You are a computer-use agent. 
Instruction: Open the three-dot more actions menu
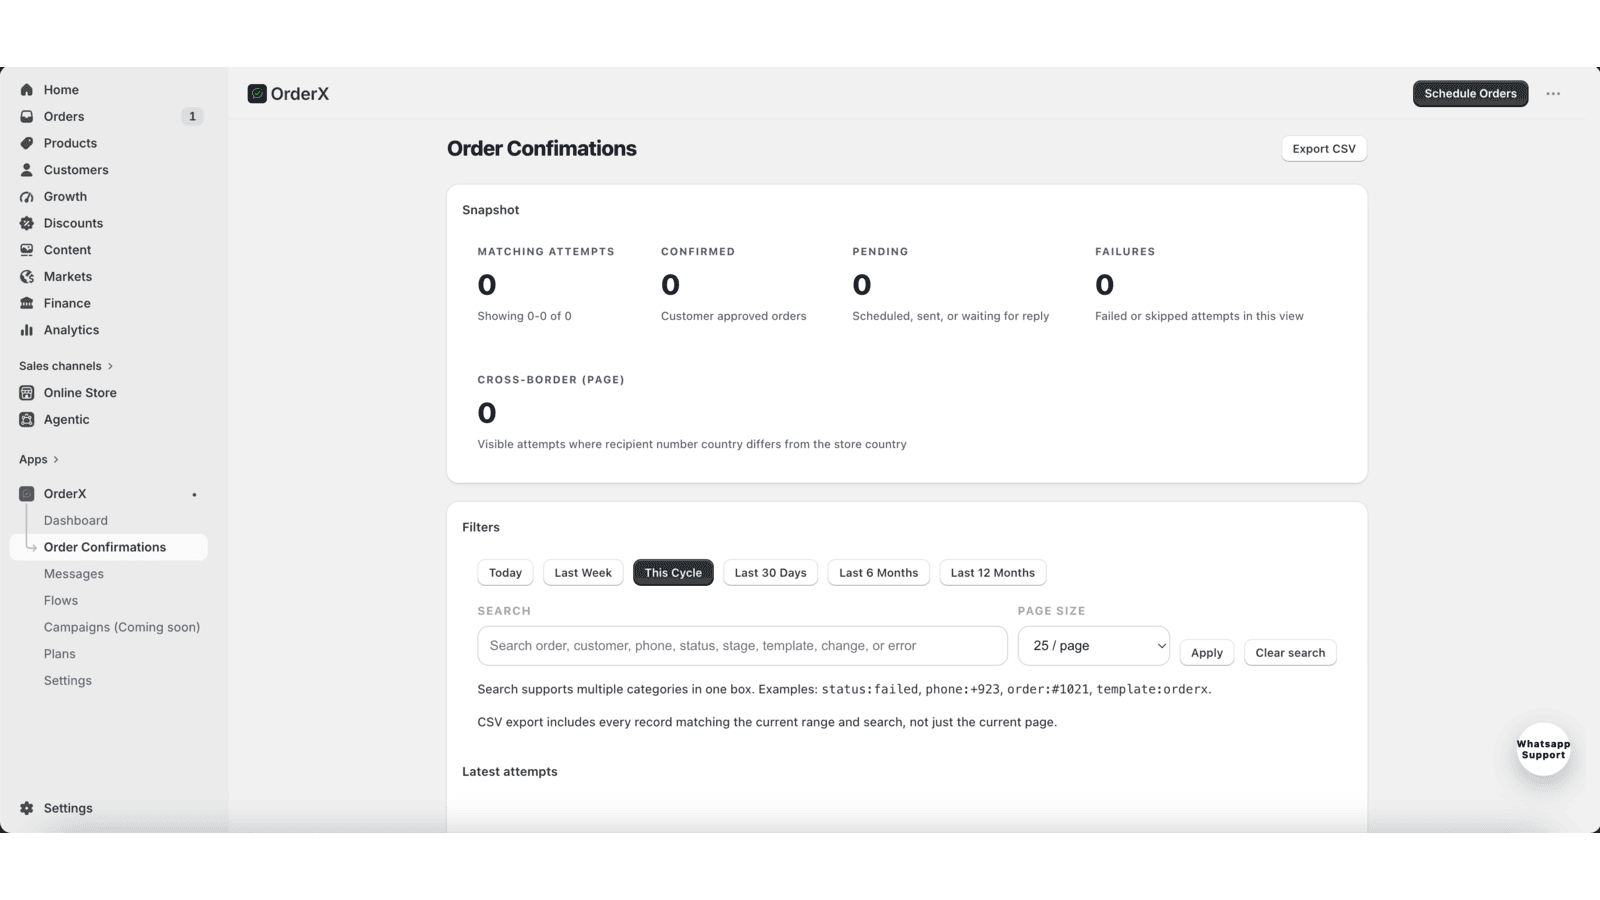tap(1553, 94)
